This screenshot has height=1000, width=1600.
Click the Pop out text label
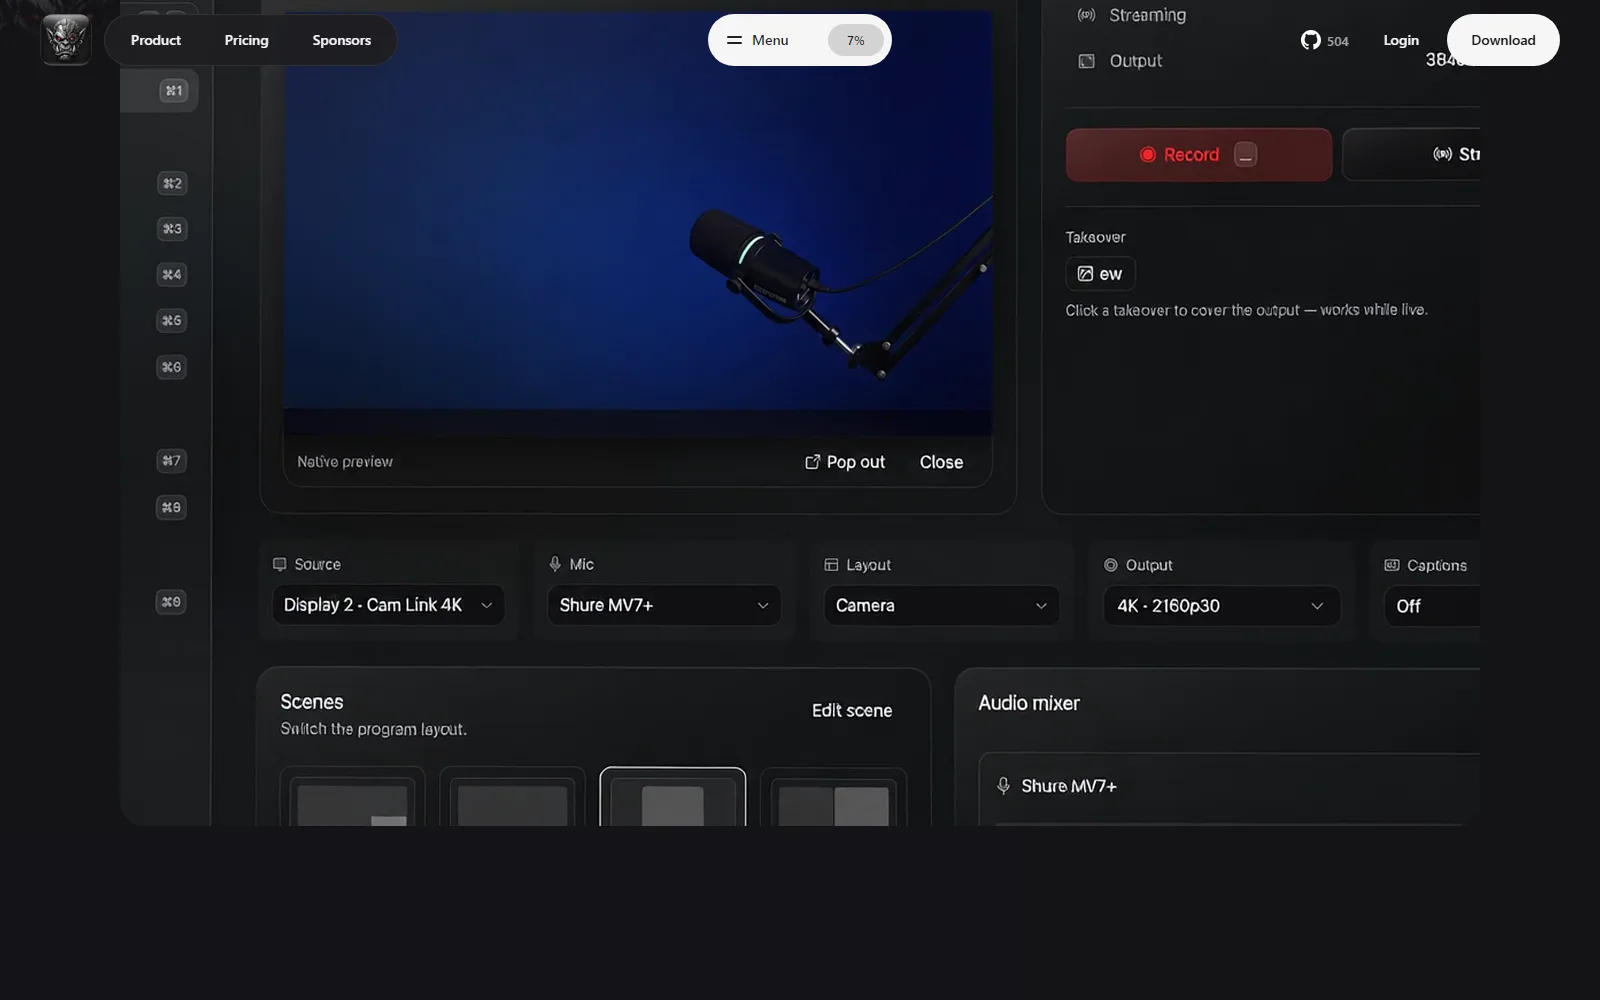[856, 462]
